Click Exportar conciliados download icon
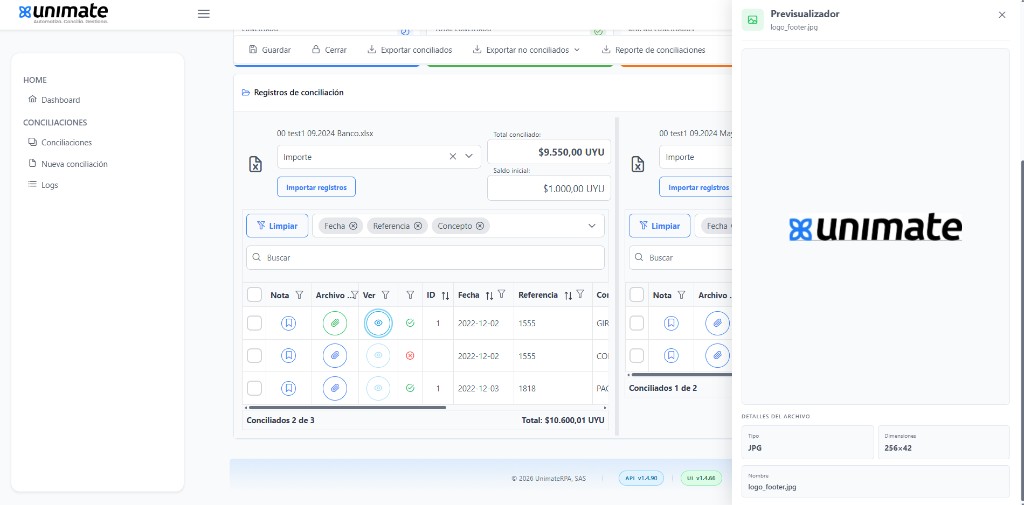1024x505 pixels. 372,50
